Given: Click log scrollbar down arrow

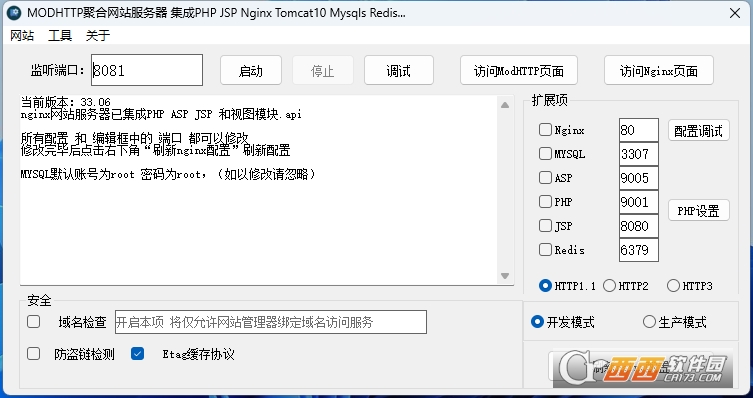Looking at the screenshot, I should tap(505, 276).
